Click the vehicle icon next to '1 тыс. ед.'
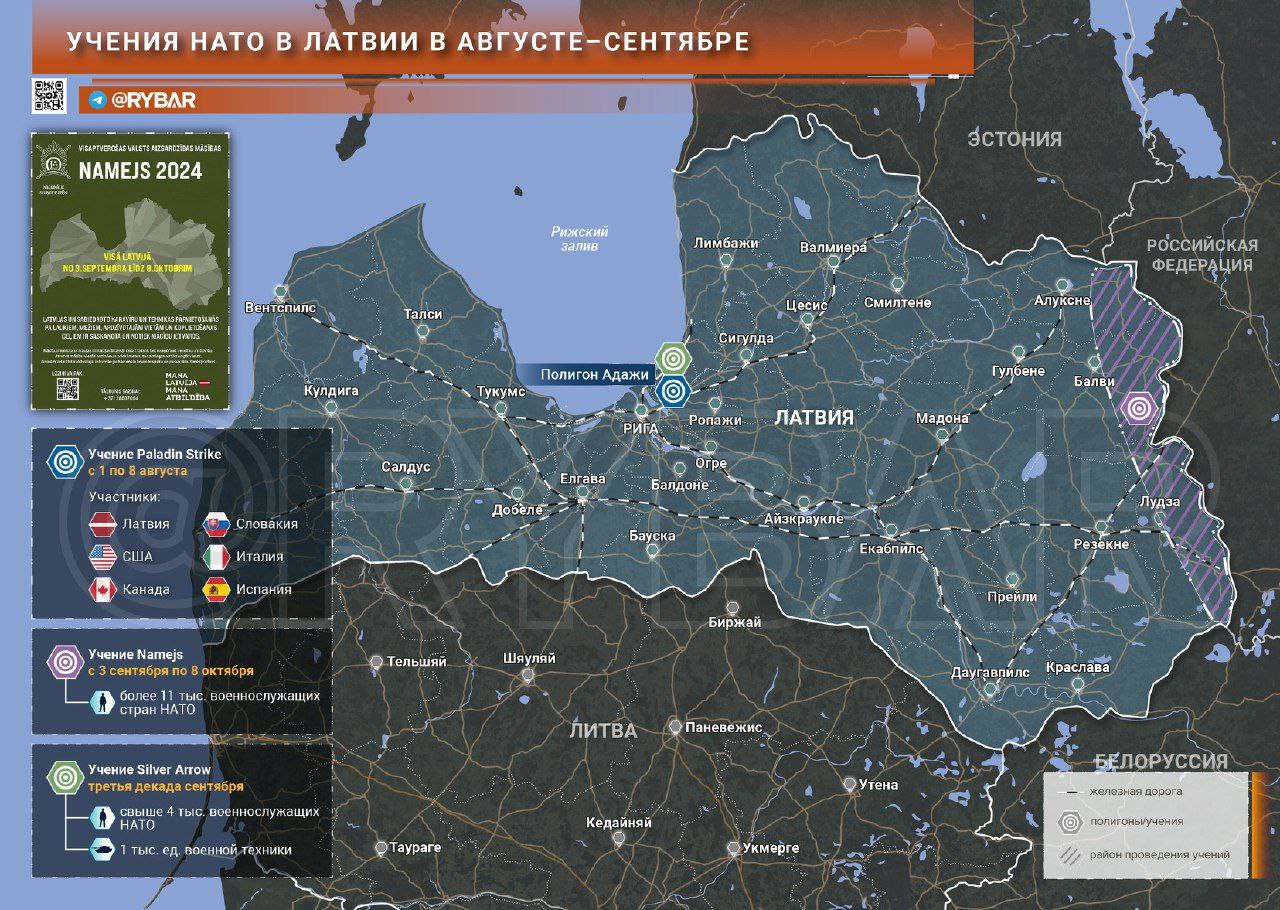1280x910 pixels. coord(101,850)
